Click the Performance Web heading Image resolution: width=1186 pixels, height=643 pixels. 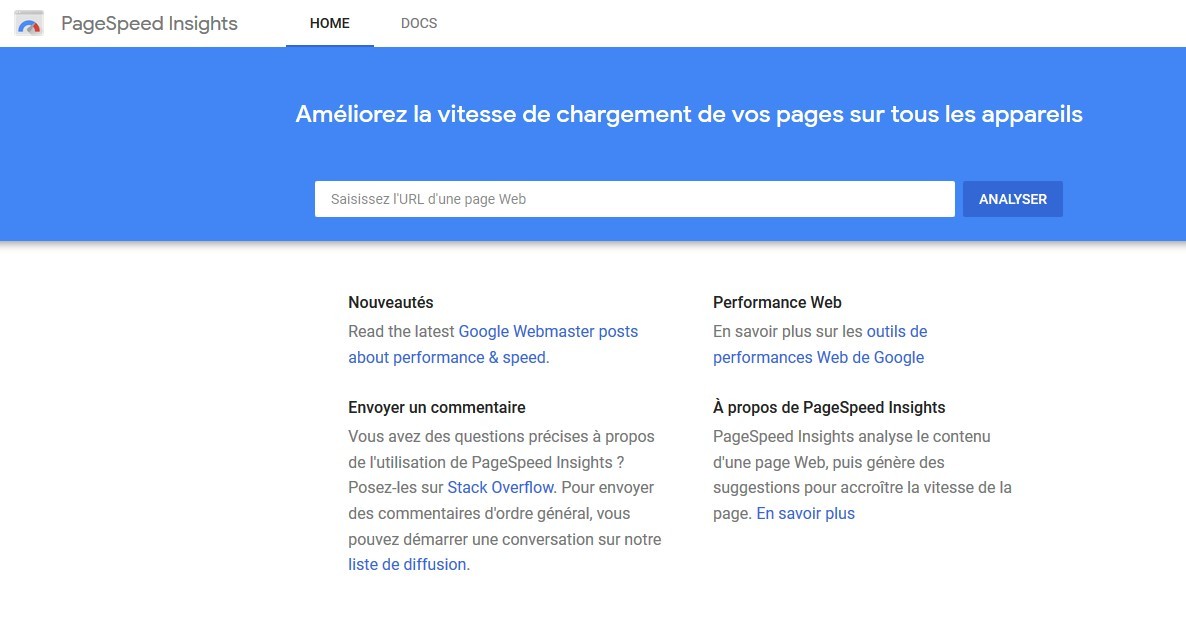777,302
